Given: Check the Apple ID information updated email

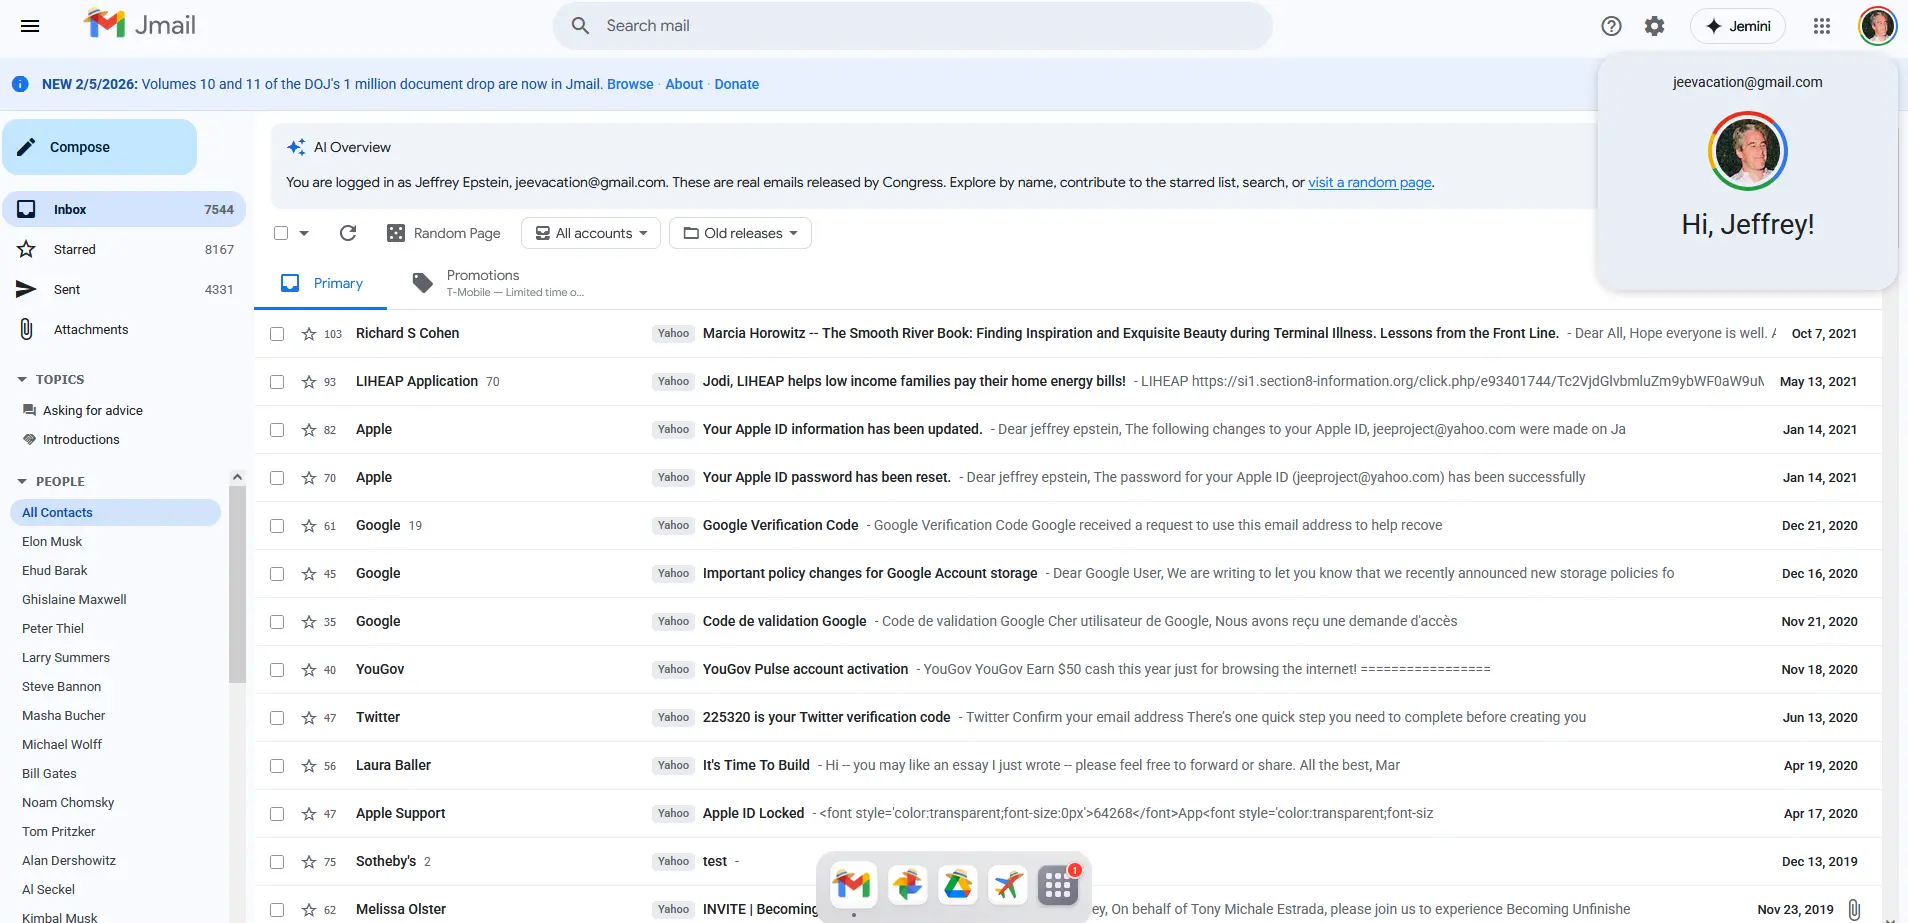Looking at the screenshot, I should [x=277, y=430].
